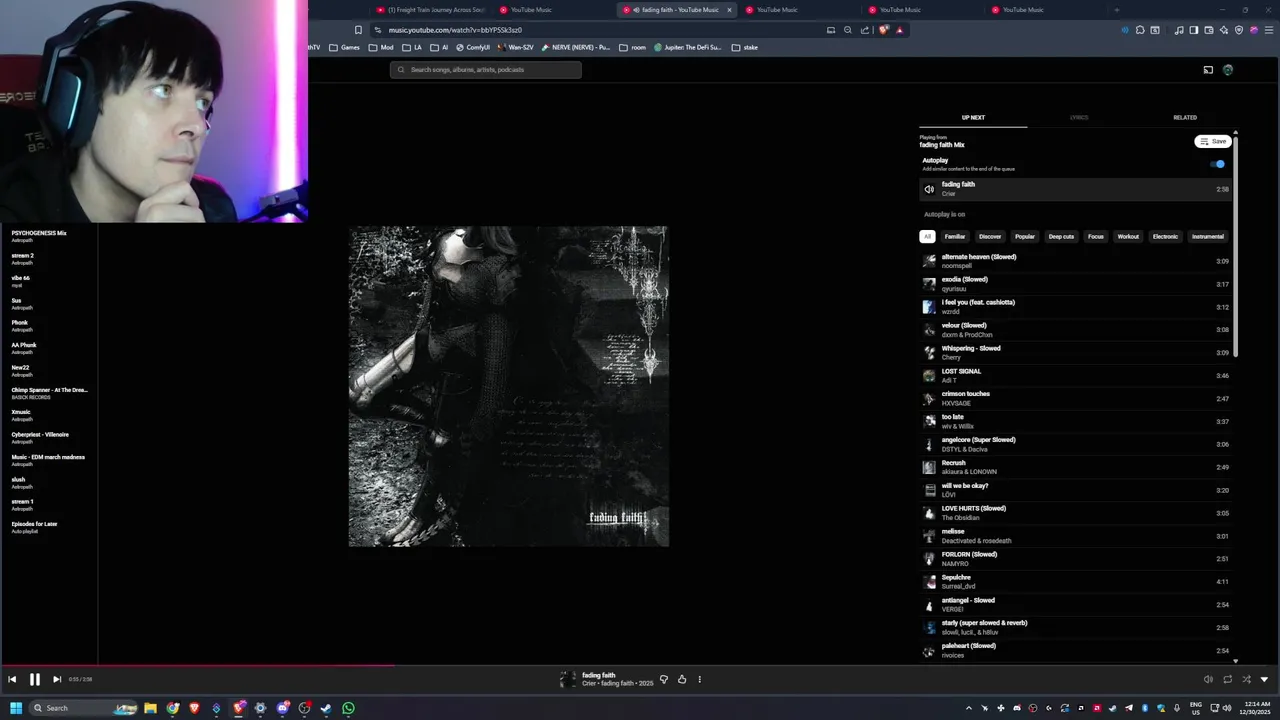Open the Windows Start menu
The image size is (1280, 720).
click(16, 708)
